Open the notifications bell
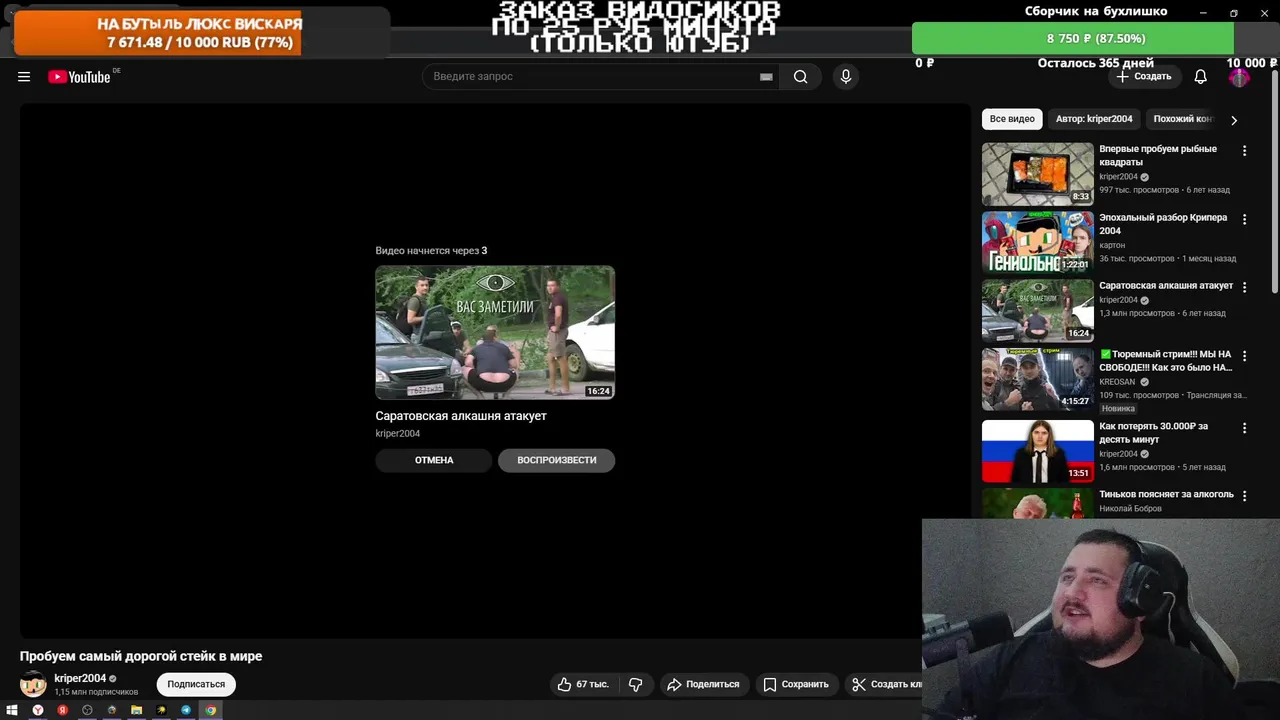This screenshot has width=1280, height=720. tap(1200, 77)
